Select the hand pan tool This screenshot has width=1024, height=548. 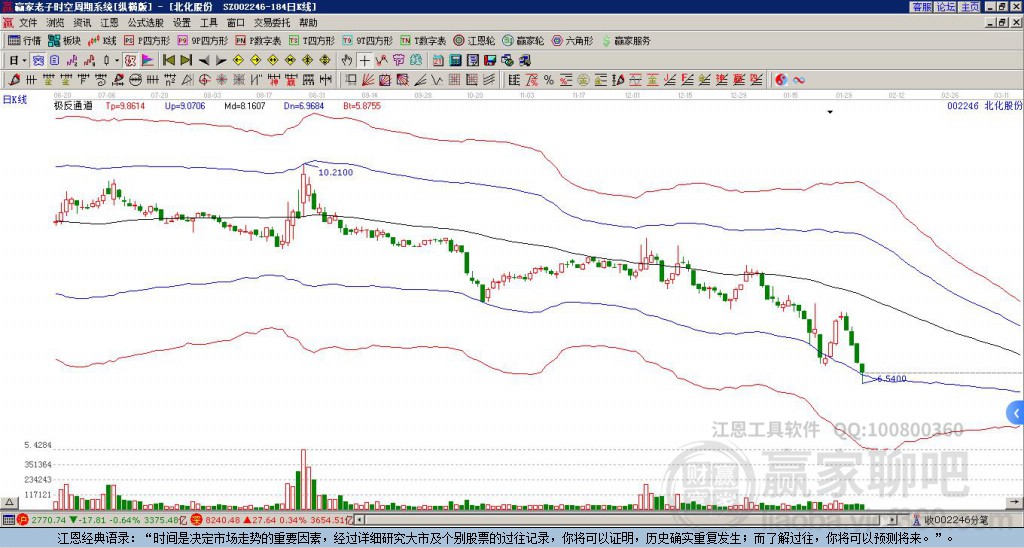(x=347, y=61)
